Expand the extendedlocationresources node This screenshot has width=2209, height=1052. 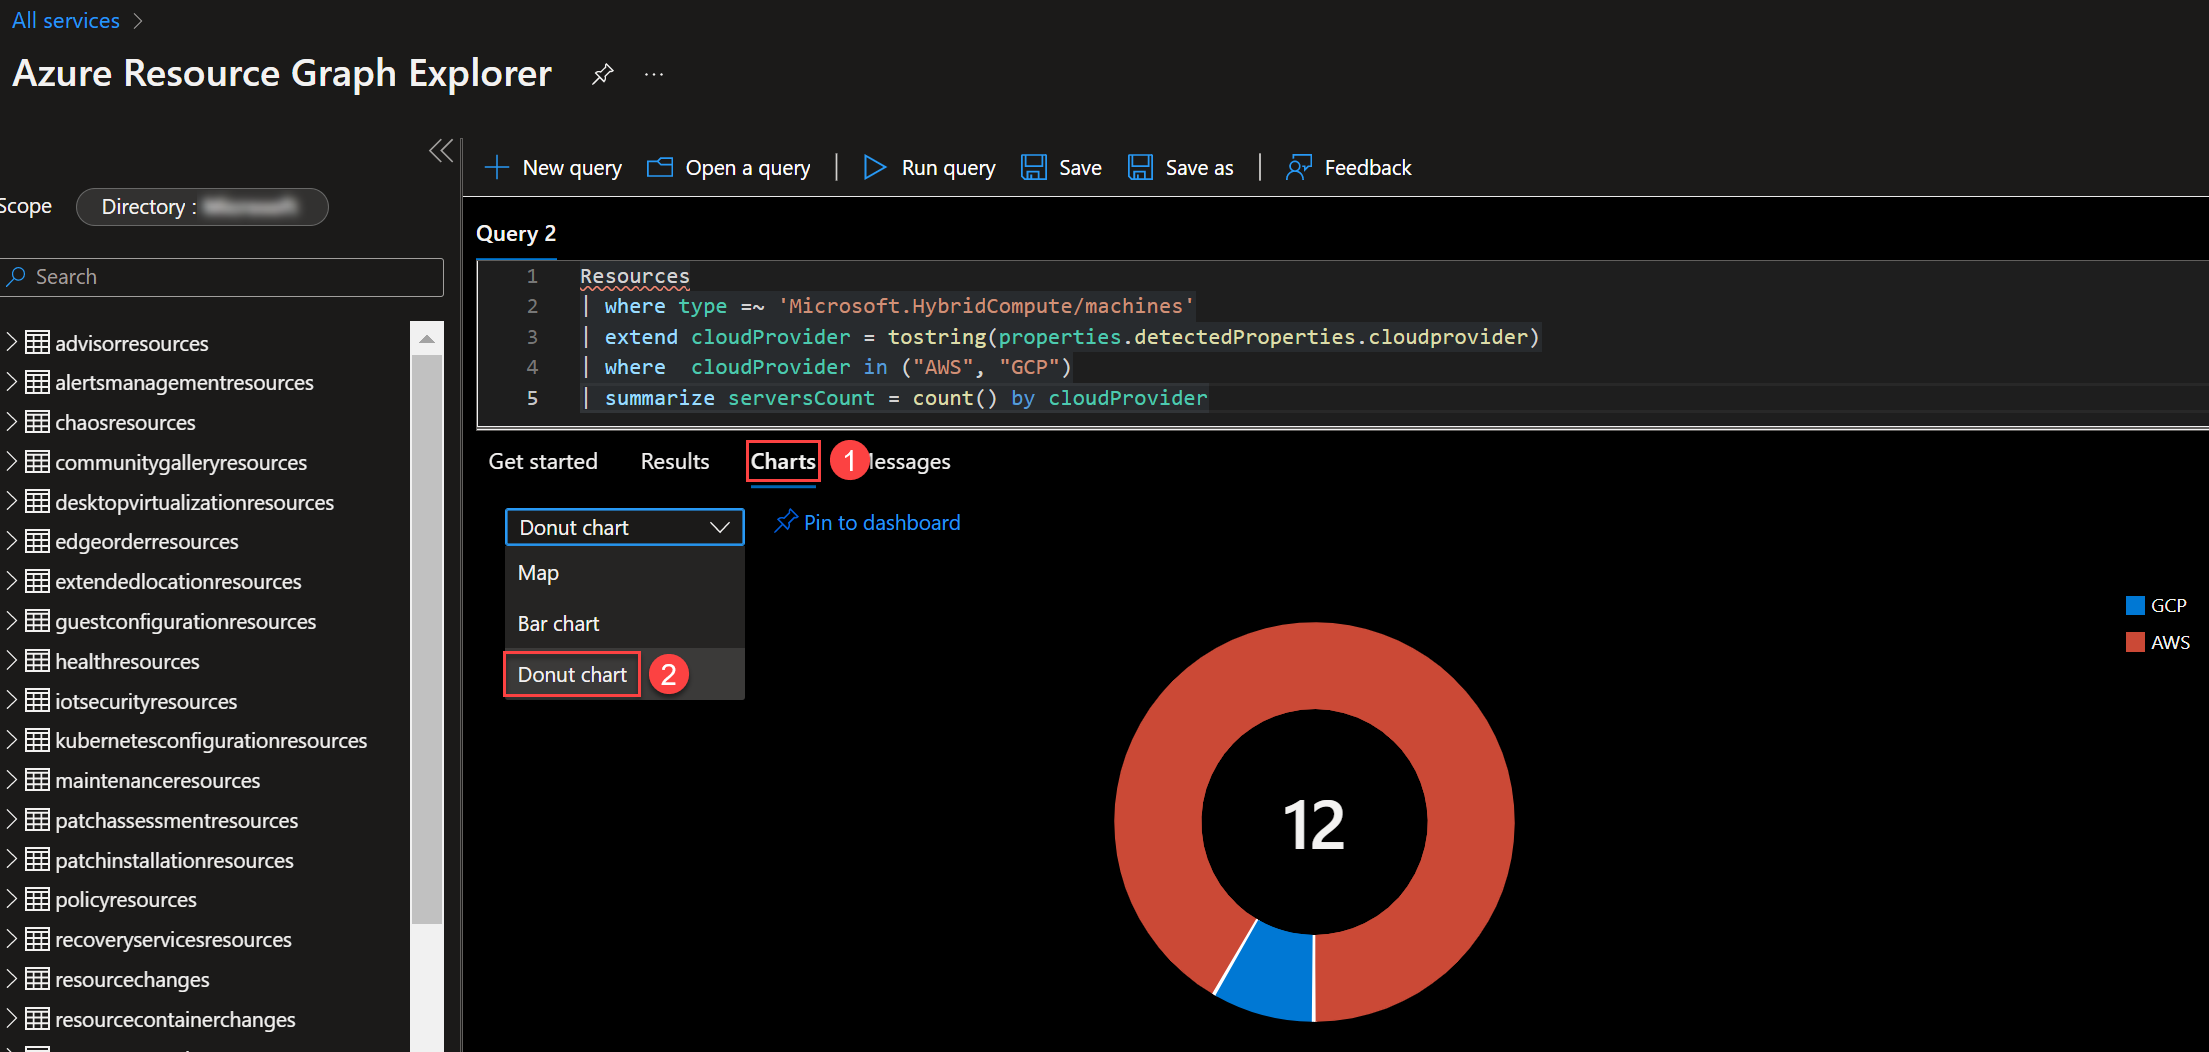12,581
